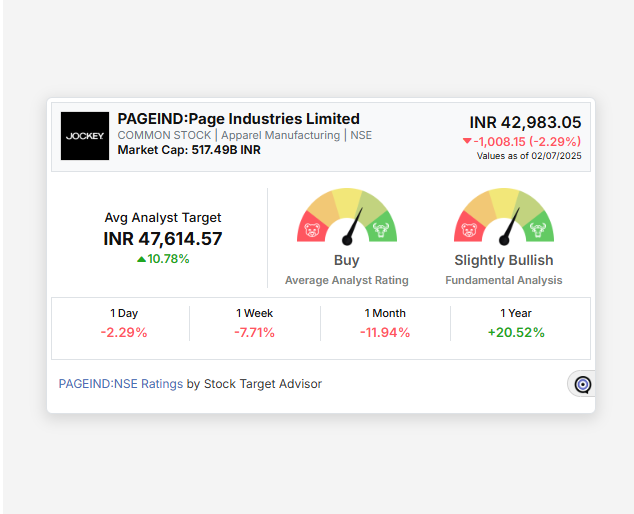Select the PAGEIND:Page Industries Limited title
The image size is (634, 514).
pos(239,119)
